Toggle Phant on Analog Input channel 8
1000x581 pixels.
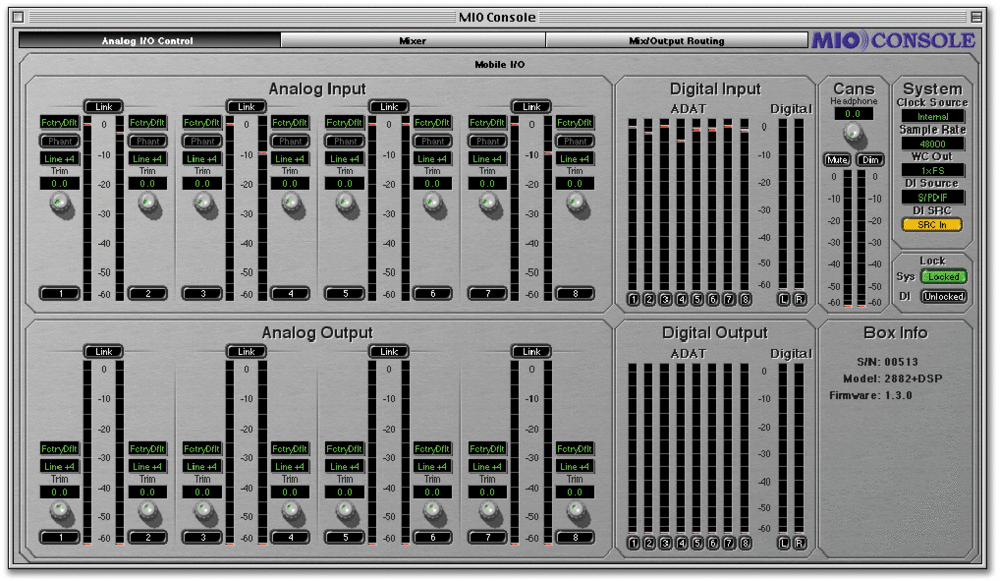575,141
